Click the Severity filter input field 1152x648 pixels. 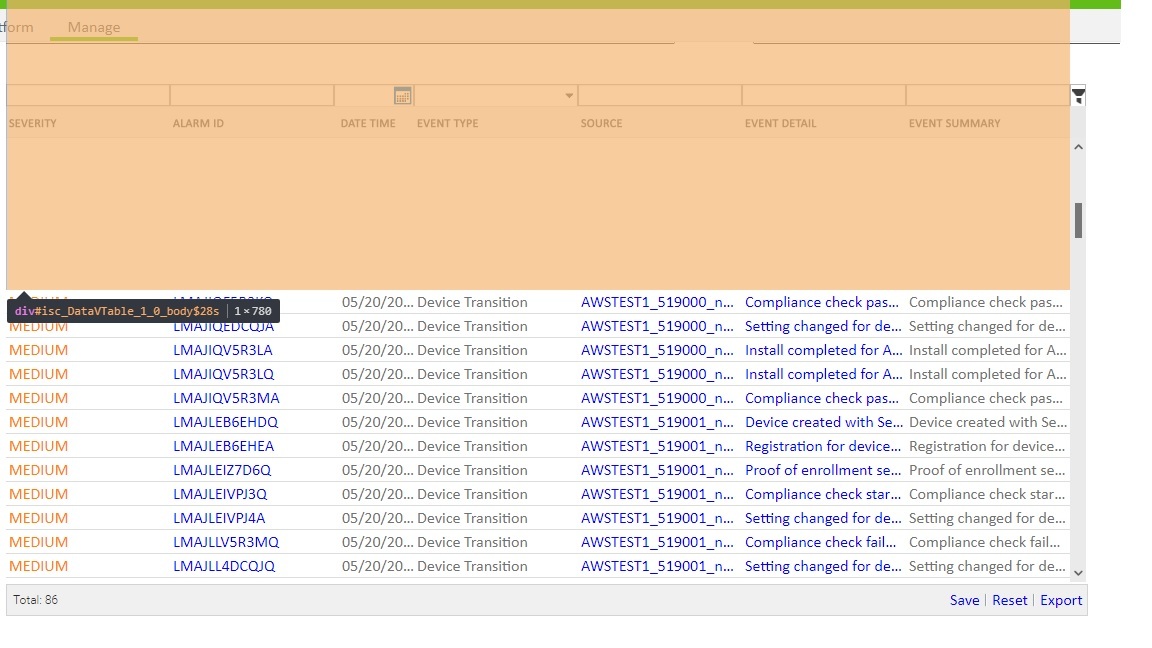(x=87, y=96)
